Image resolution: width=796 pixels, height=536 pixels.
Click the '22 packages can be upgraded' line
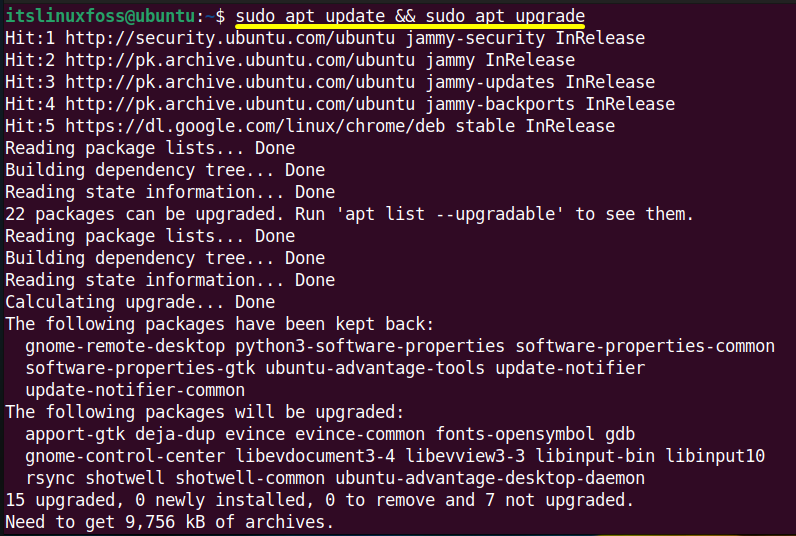[x=349, y=214]
